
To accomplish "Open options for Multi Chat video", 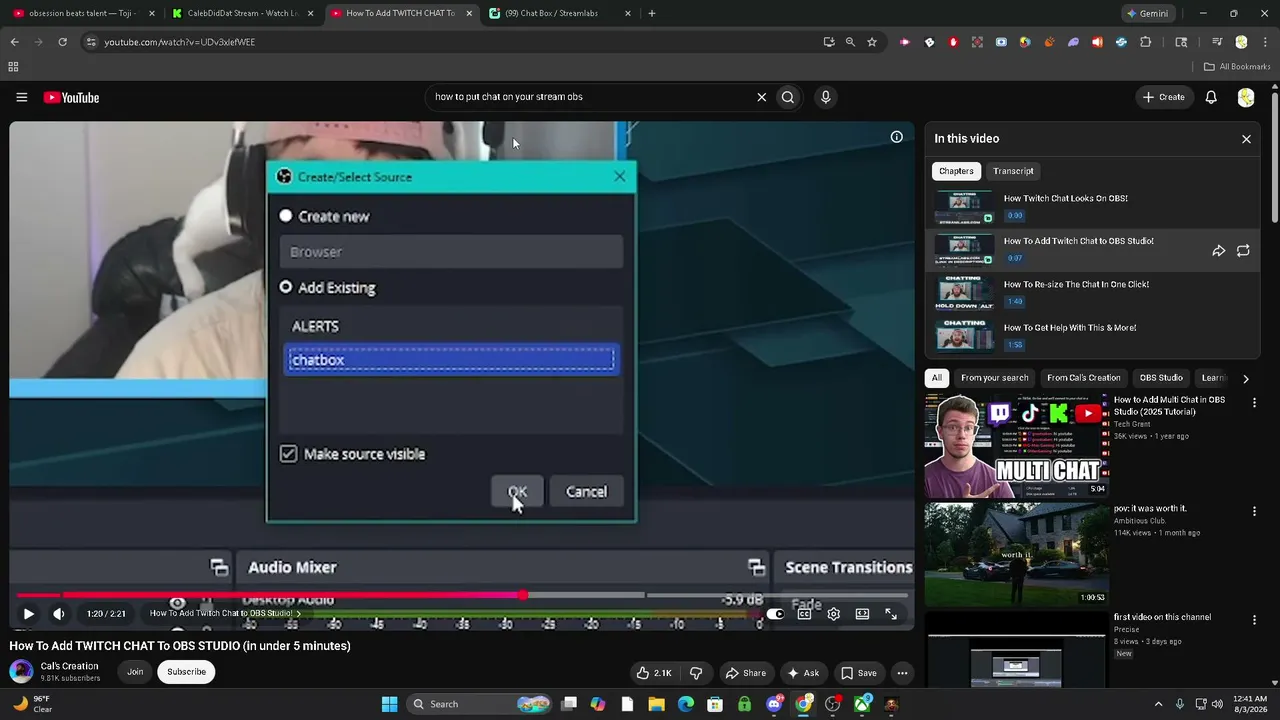I will 1254,402.
